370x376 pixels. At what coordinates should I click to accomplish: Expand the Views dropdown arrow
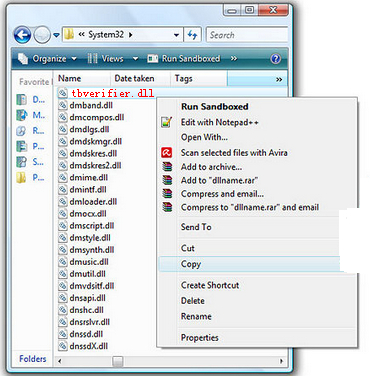(135, 59)
